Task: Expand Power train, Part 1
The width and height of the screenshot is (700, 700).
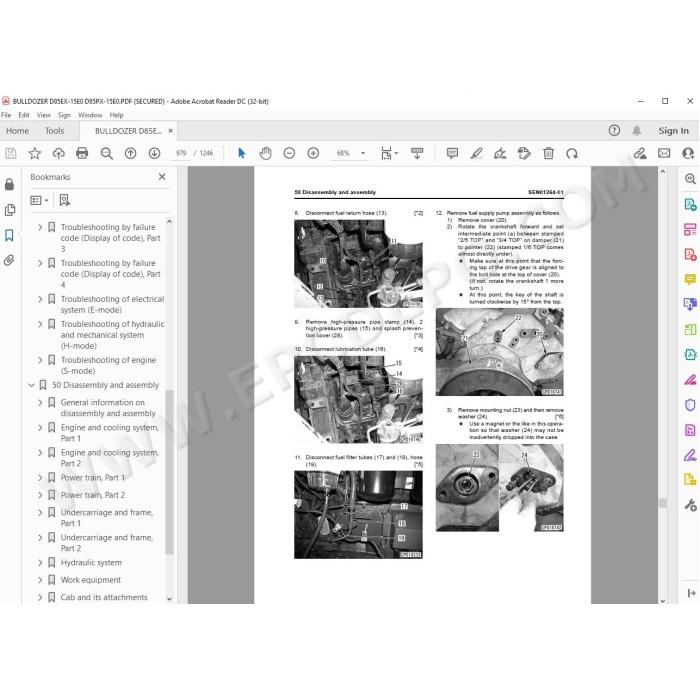Action: click(x=40, y=478)
